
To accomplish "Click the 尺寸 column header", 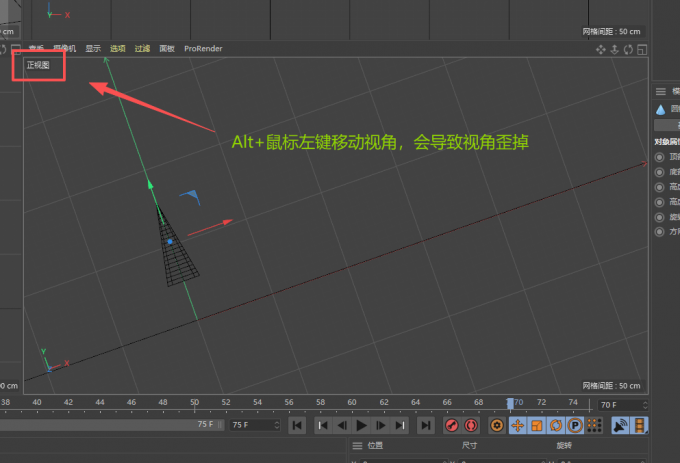I will [x=469, y=445].
